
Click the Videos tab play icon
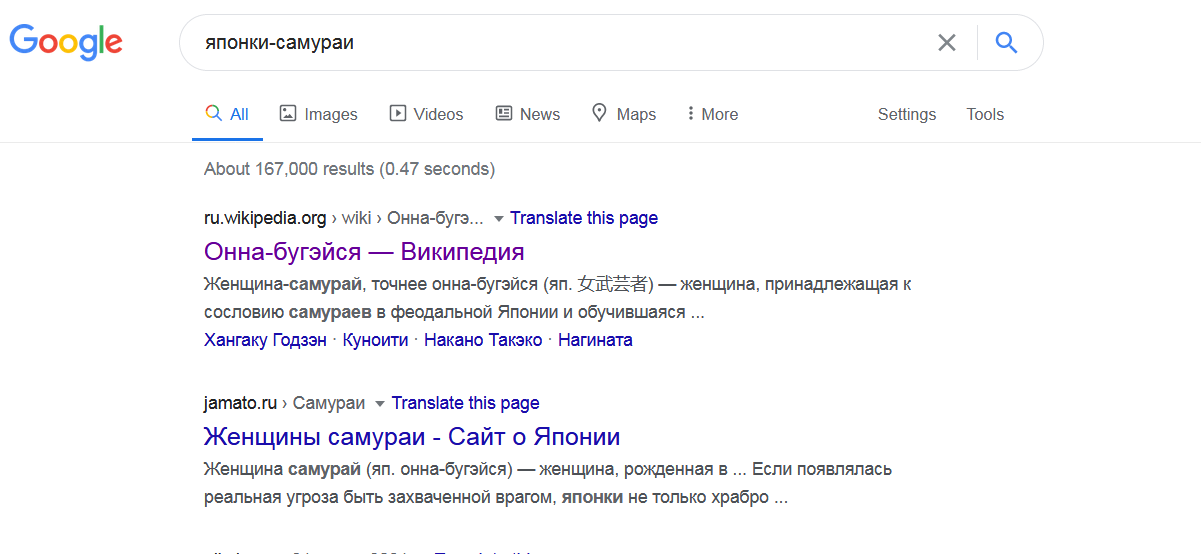tap(398, 114)
